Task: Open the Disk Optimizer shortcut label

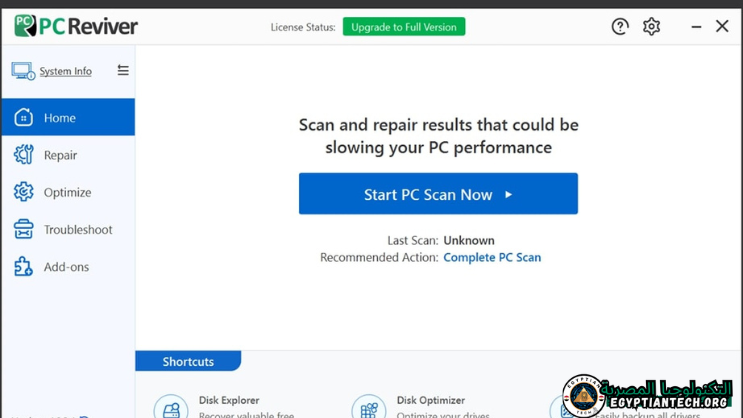Action: 431,400
